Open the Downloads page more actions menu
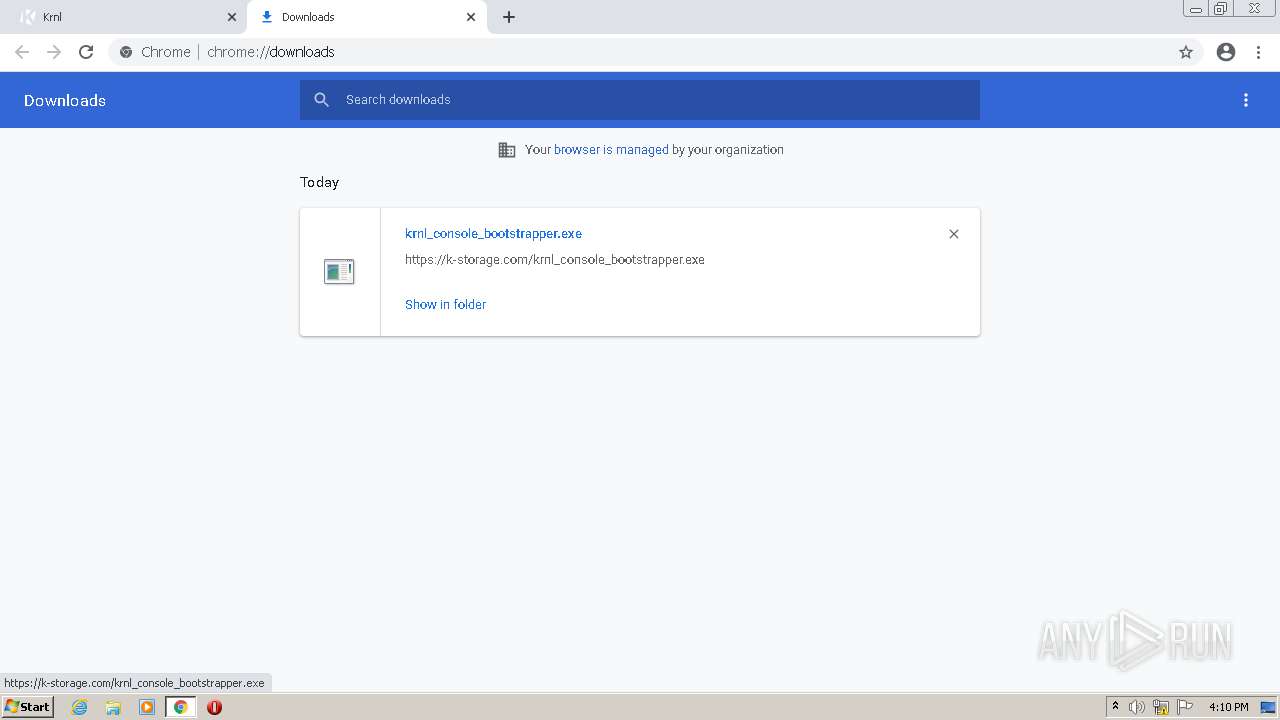The image size is (1280, 720). point(1246,100)
